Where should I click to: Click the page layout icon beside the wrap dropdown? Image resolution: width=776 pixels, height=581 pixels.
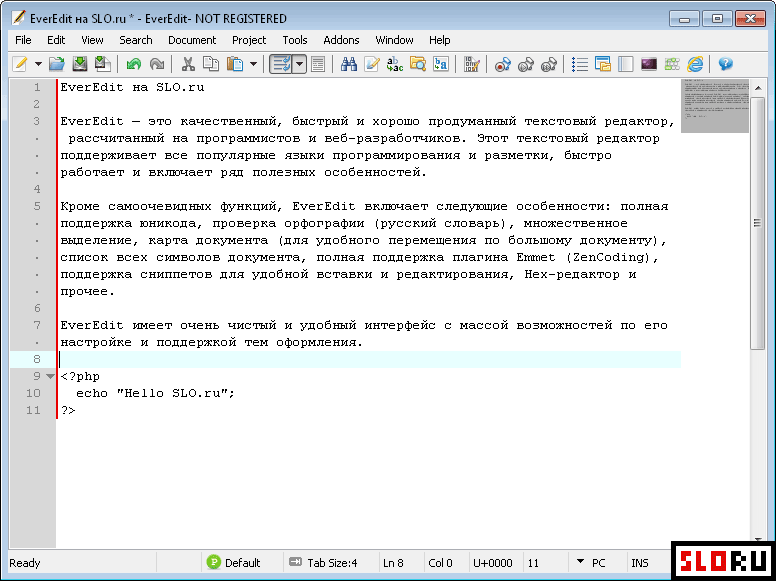318,64
